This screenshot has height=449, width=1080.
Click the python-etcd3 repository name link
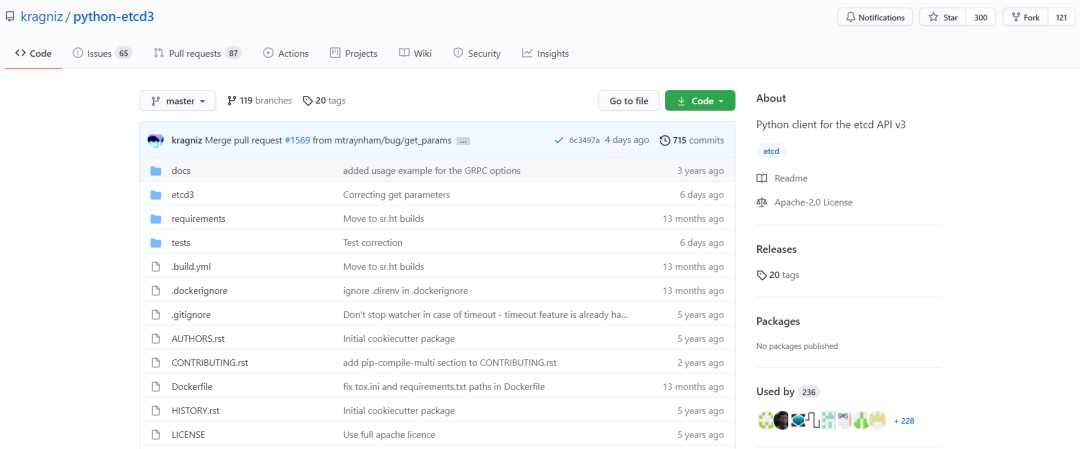(114, 17)
